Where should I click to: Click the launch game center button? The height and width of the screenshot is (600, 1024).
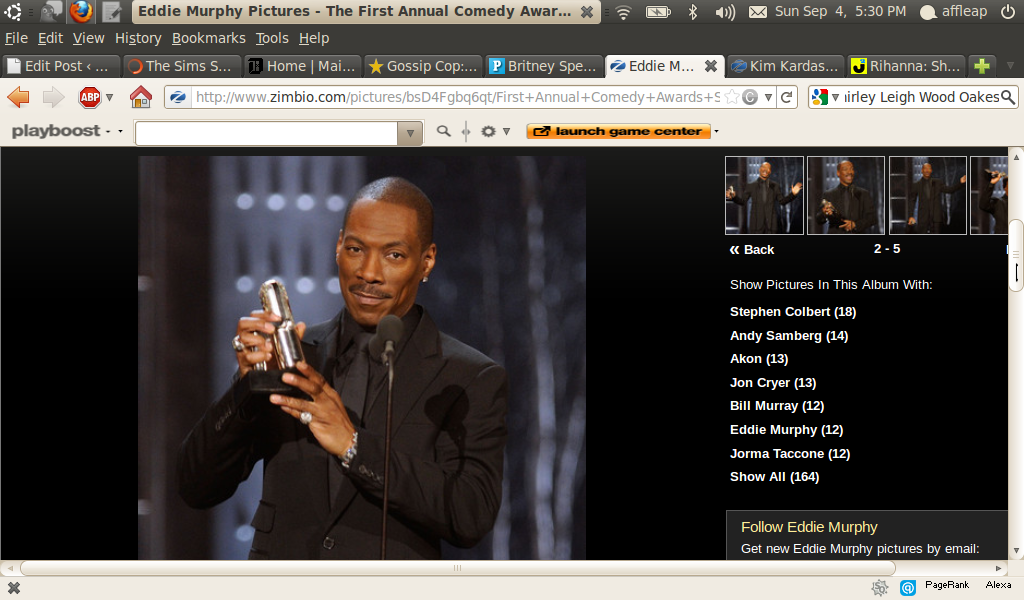[618, 131]
